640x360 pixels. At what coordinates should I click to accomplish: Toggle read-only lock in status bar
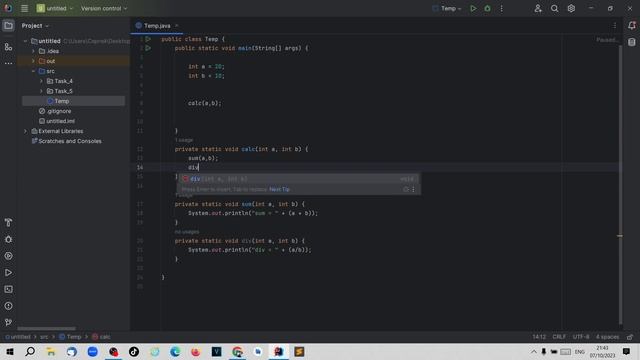630,337
